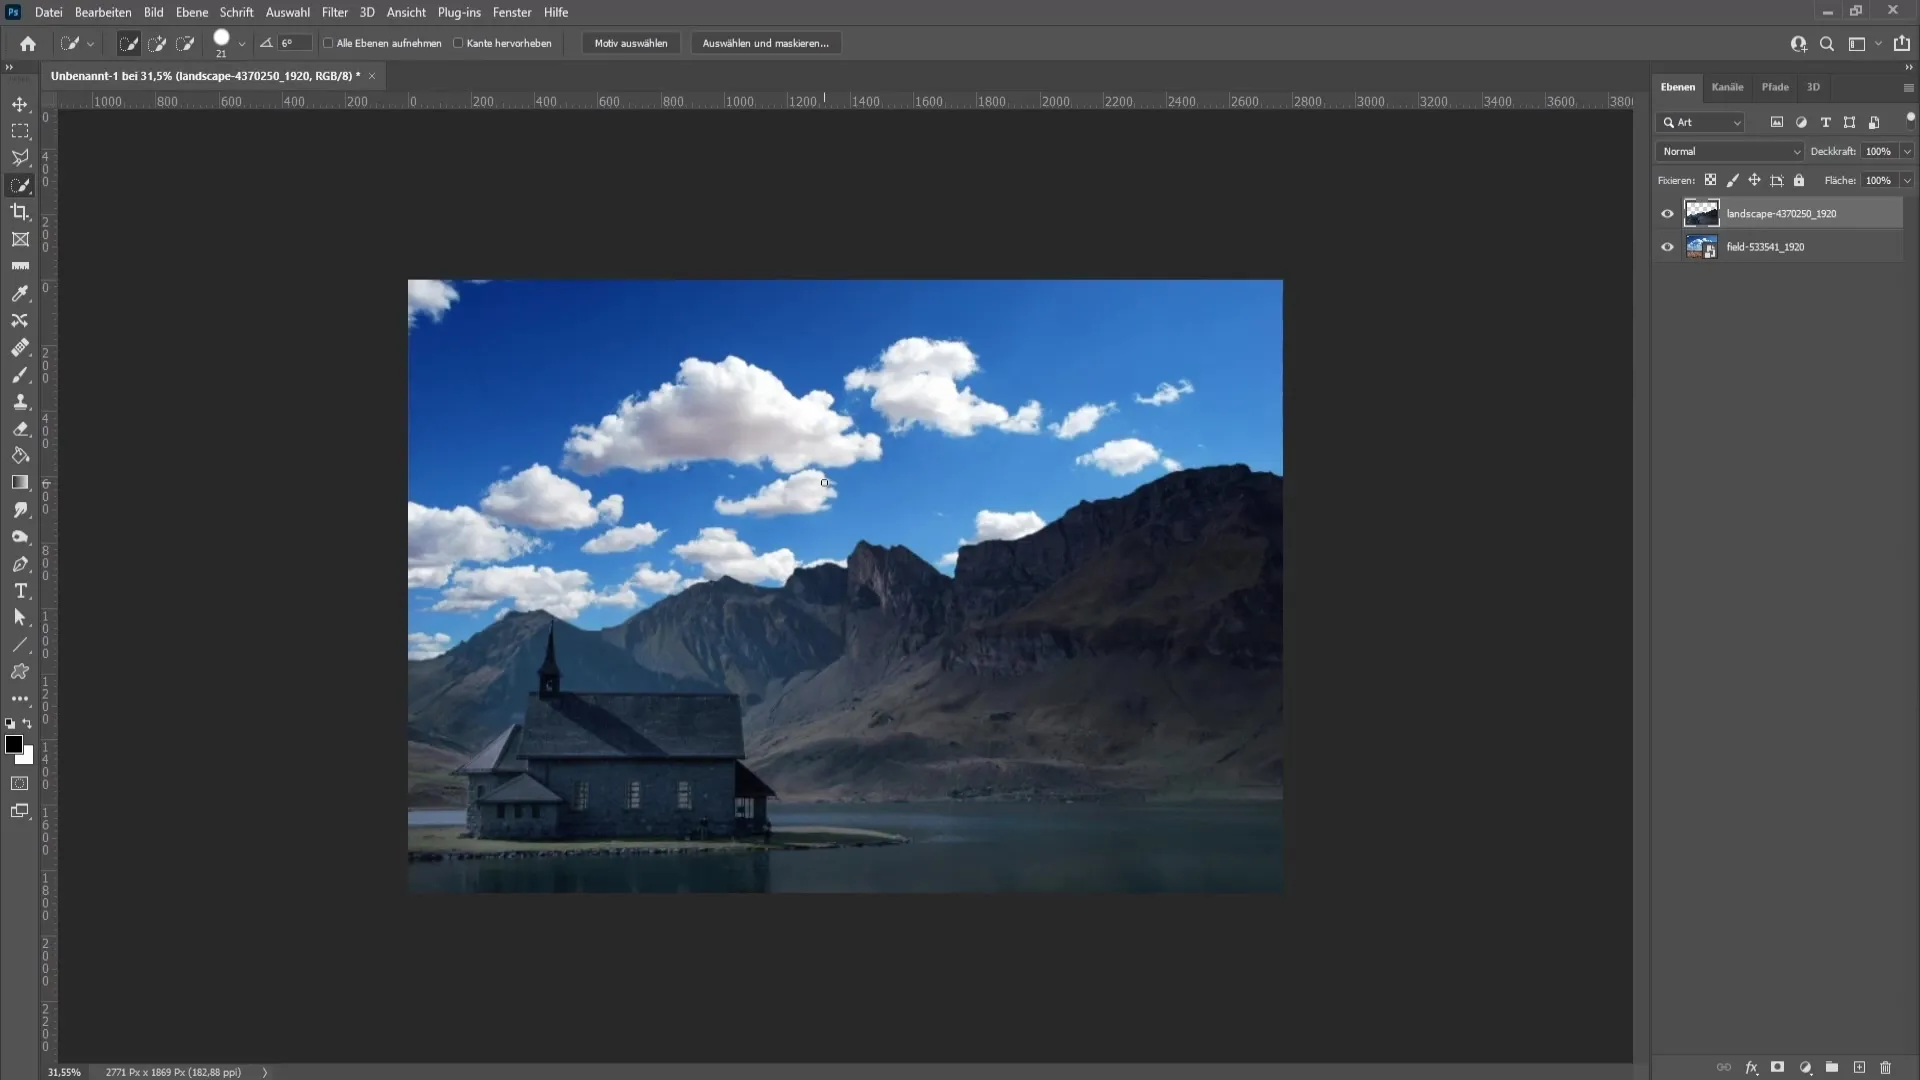Switch to the Kanäle tab
The image size is (1920, 1080).
[x=1727, y=87]
